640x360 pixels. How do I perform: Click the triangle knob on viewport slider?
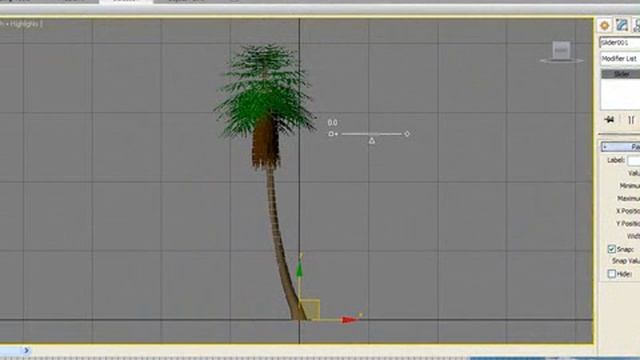(x=372, y=141)
